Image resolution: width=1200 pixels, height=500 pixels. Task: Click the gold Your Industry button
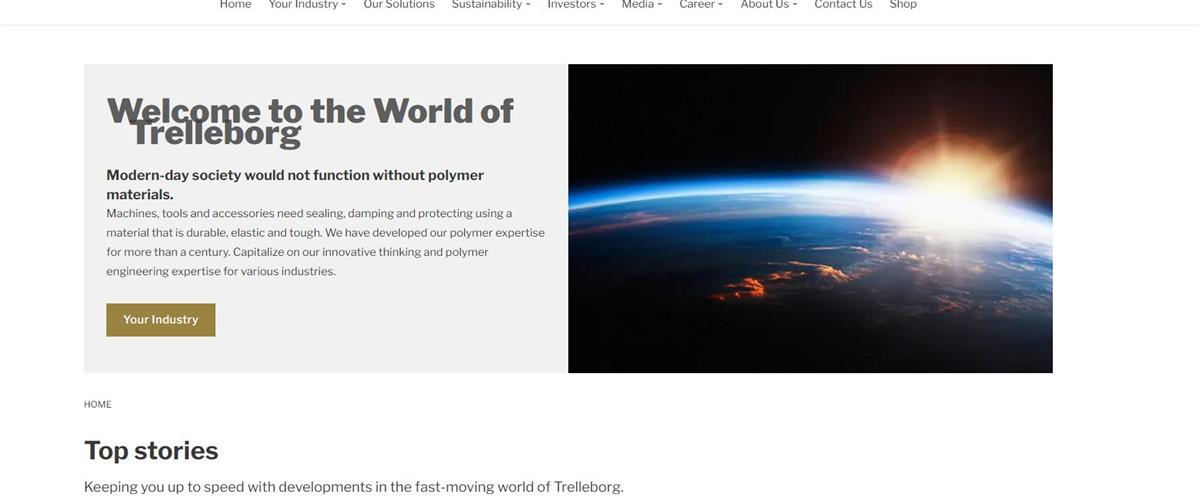point(161,320)
